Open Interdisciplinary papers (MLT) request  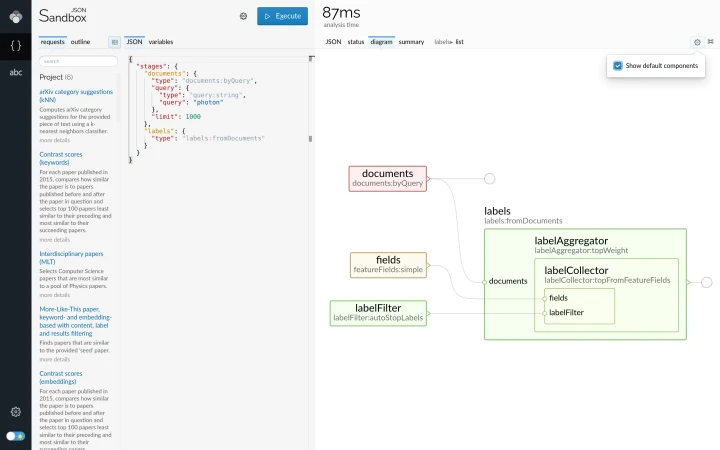coord(71,258)
